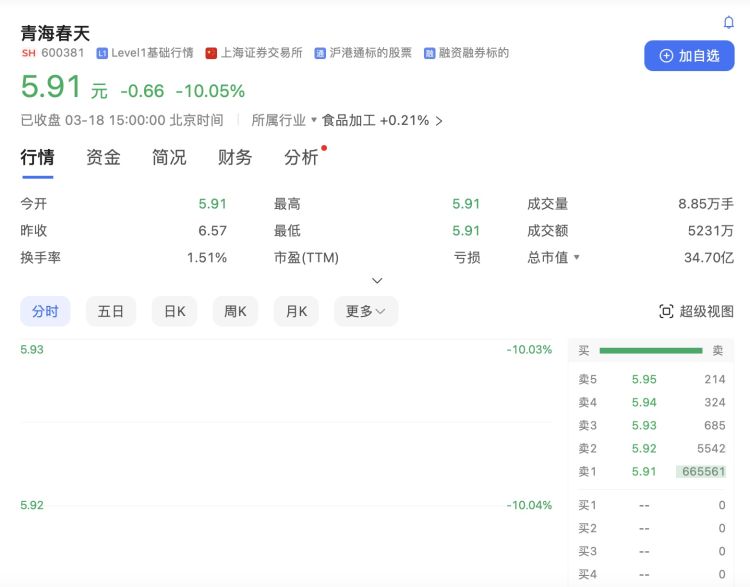Click the SH market tag icon
750x587 pixels.
29,53
